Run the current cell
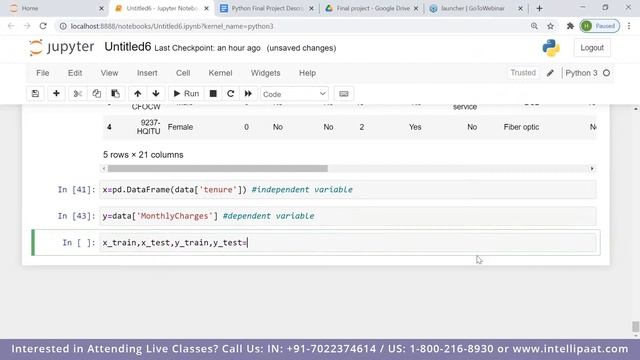 [186, 94]
